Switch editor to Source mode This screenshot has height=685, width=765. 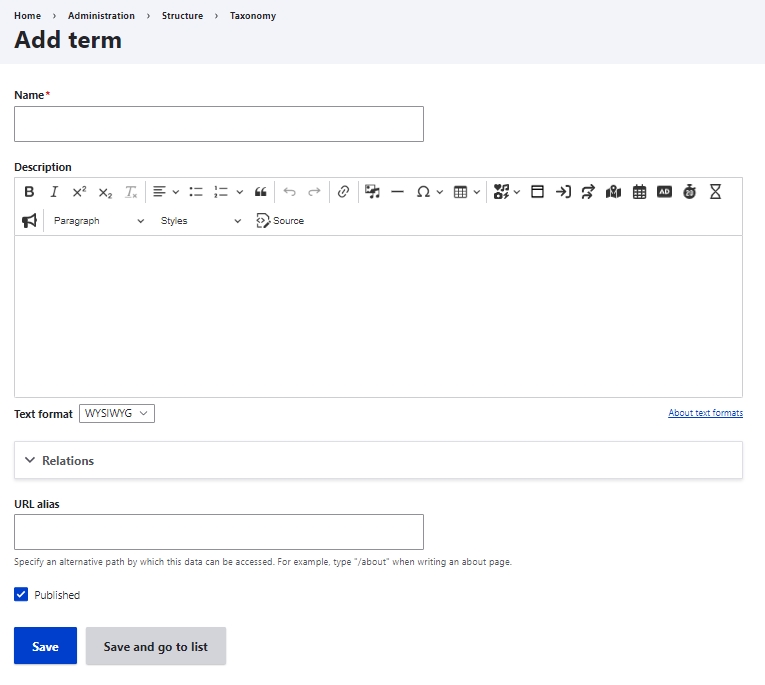(x=280, y=221)
